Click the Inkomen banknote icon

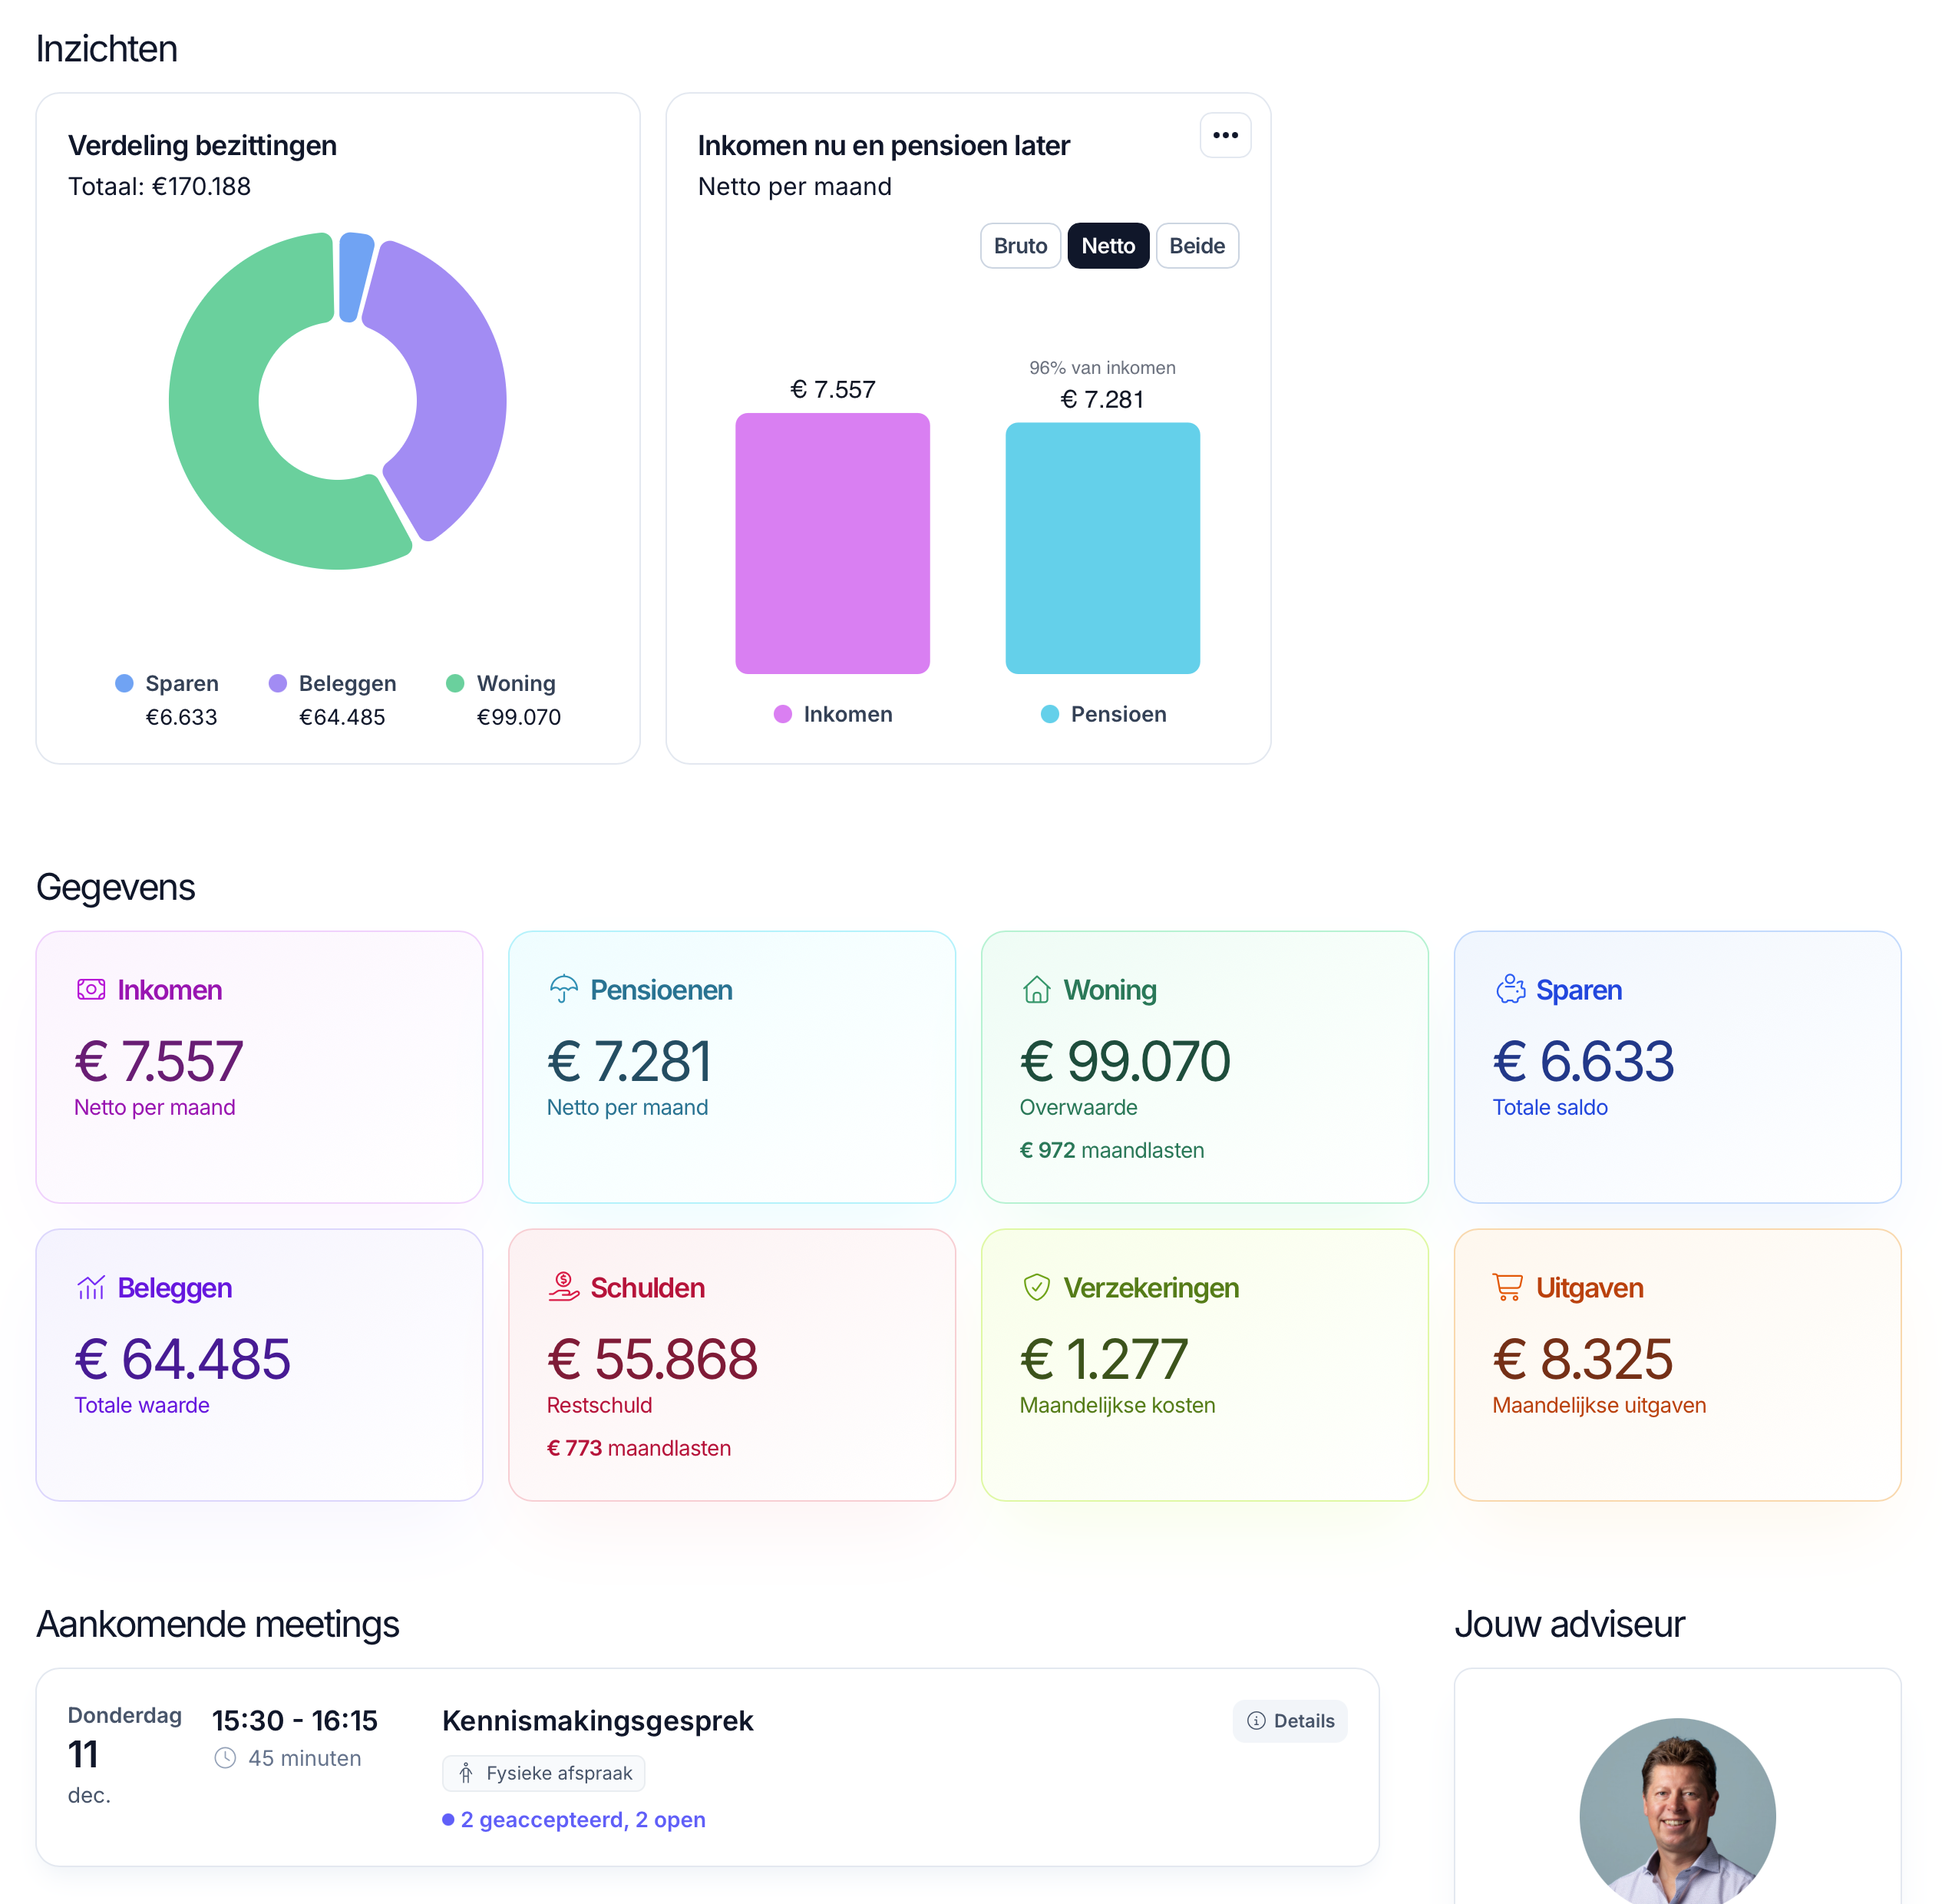(91, 989)
